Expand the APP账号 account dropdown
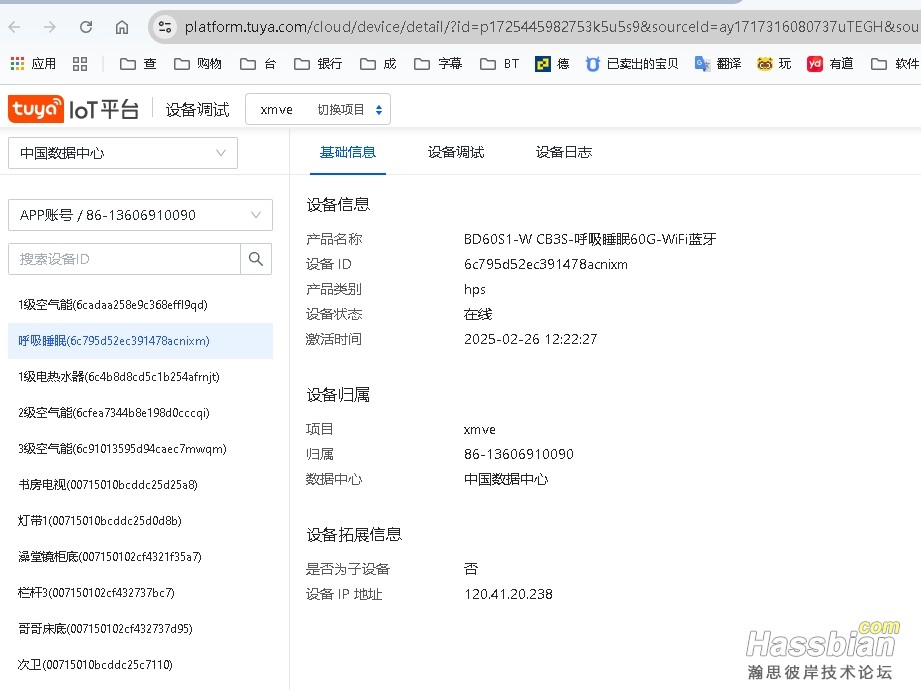Screen dimensions: 921x690 click(x=140, y=215)
